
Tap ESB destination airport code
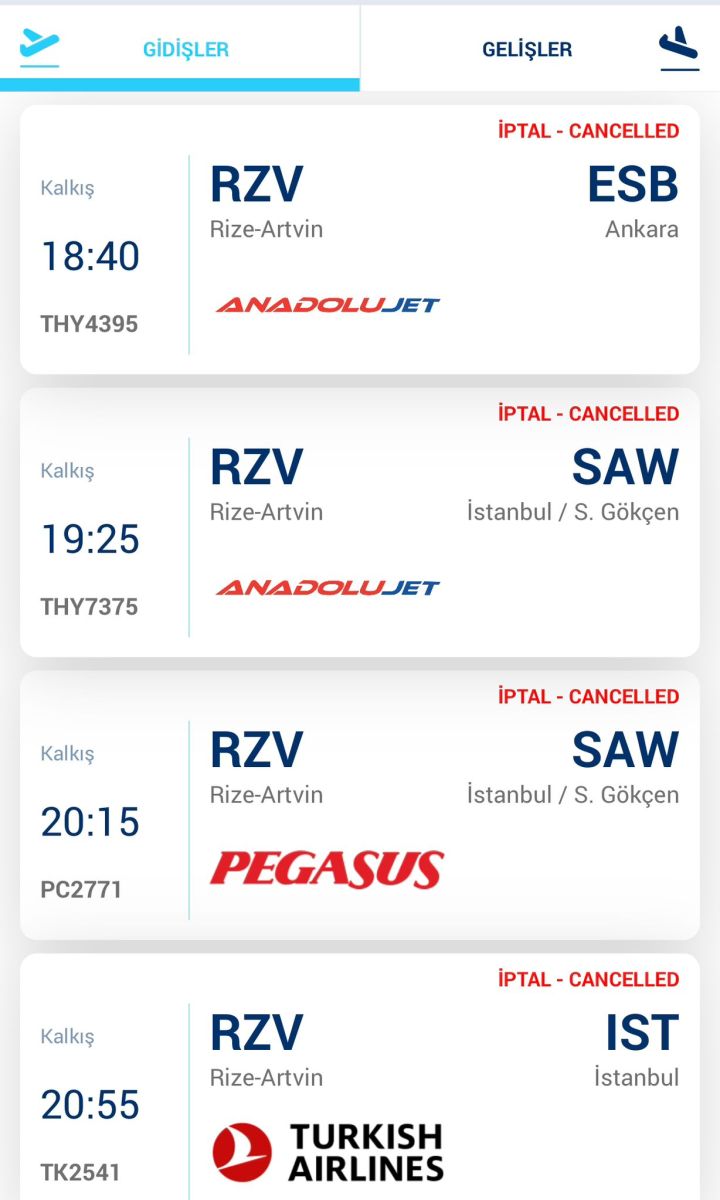[632, 185]
